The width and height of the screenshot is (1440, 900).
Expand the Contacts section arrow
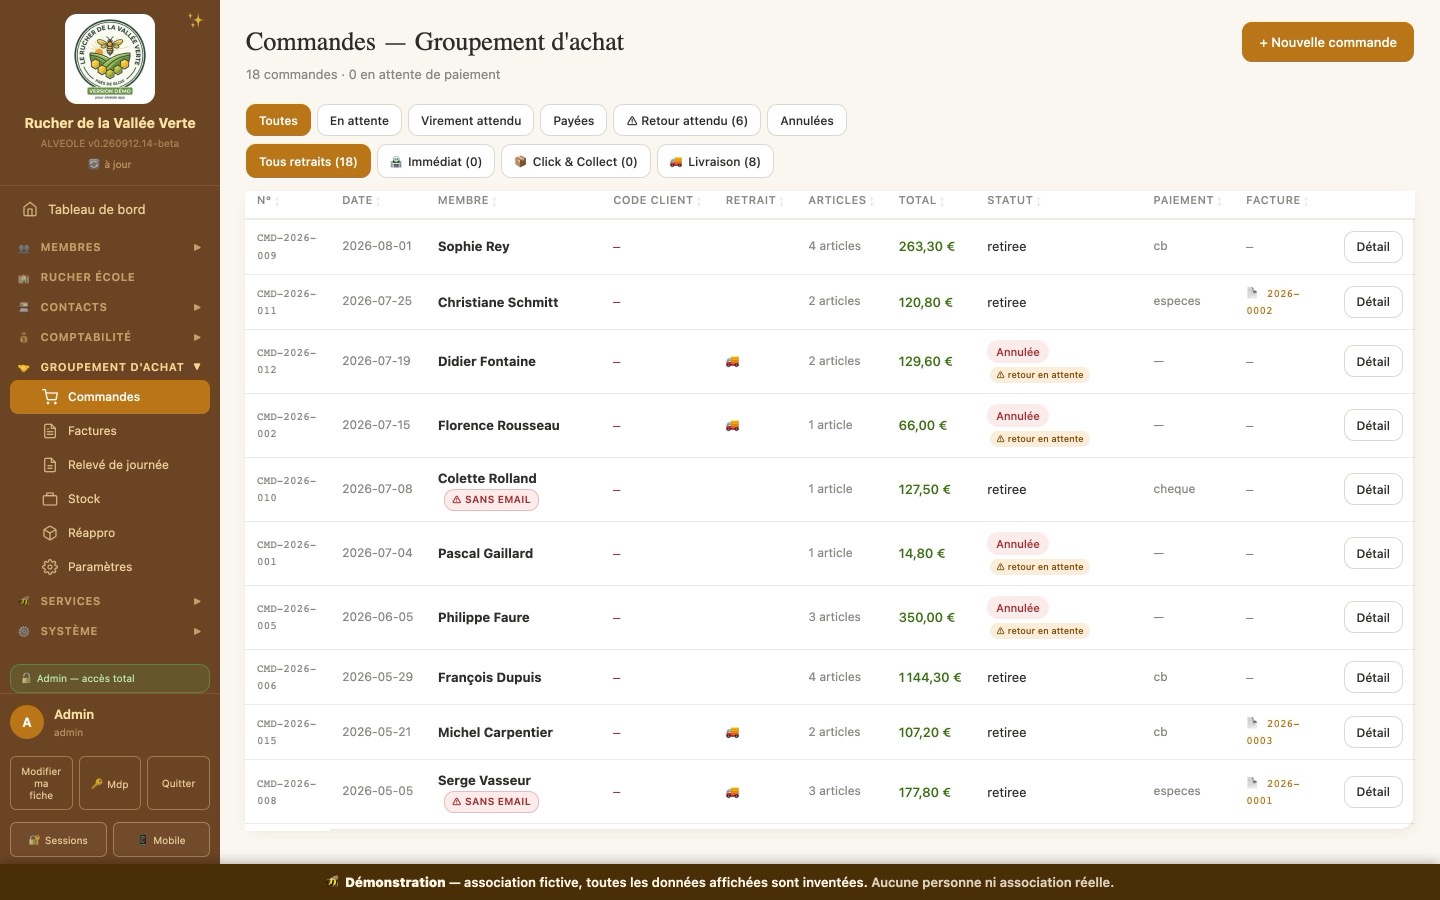point(197,307)
